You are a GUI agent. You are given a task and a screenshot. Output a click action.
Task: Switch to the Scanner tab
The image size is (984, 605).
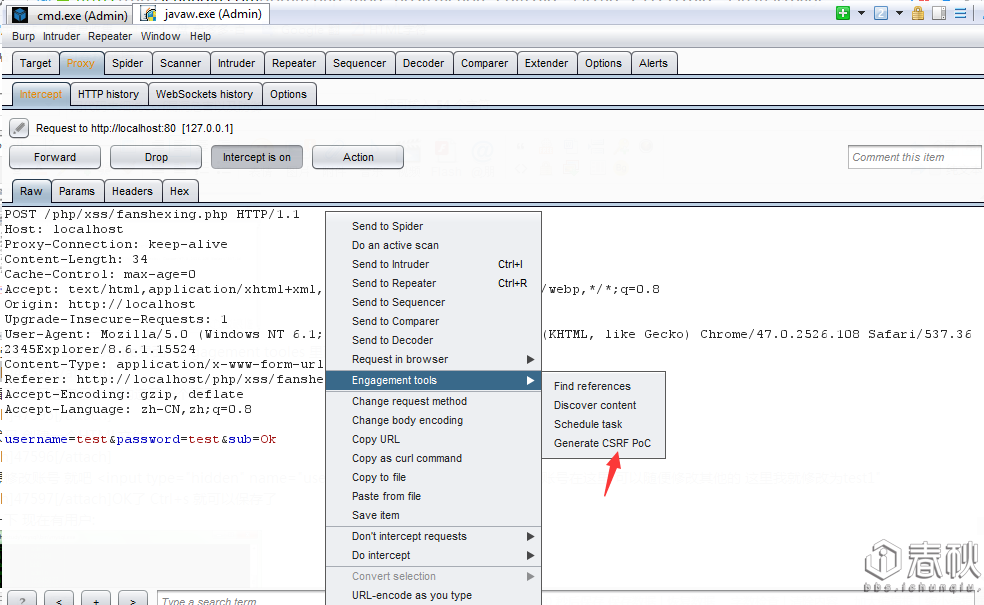click(180, 63)
